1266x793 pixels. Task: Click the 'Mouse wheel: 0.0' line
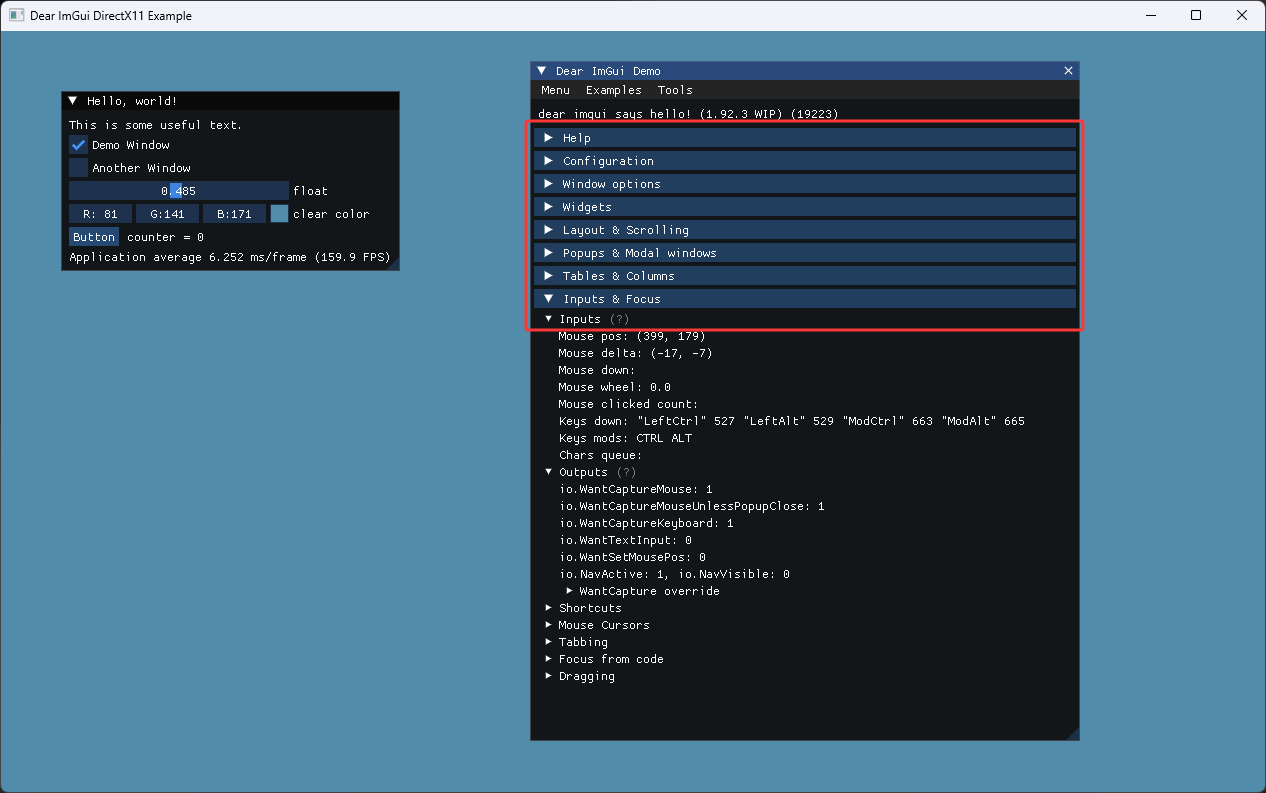614,387
